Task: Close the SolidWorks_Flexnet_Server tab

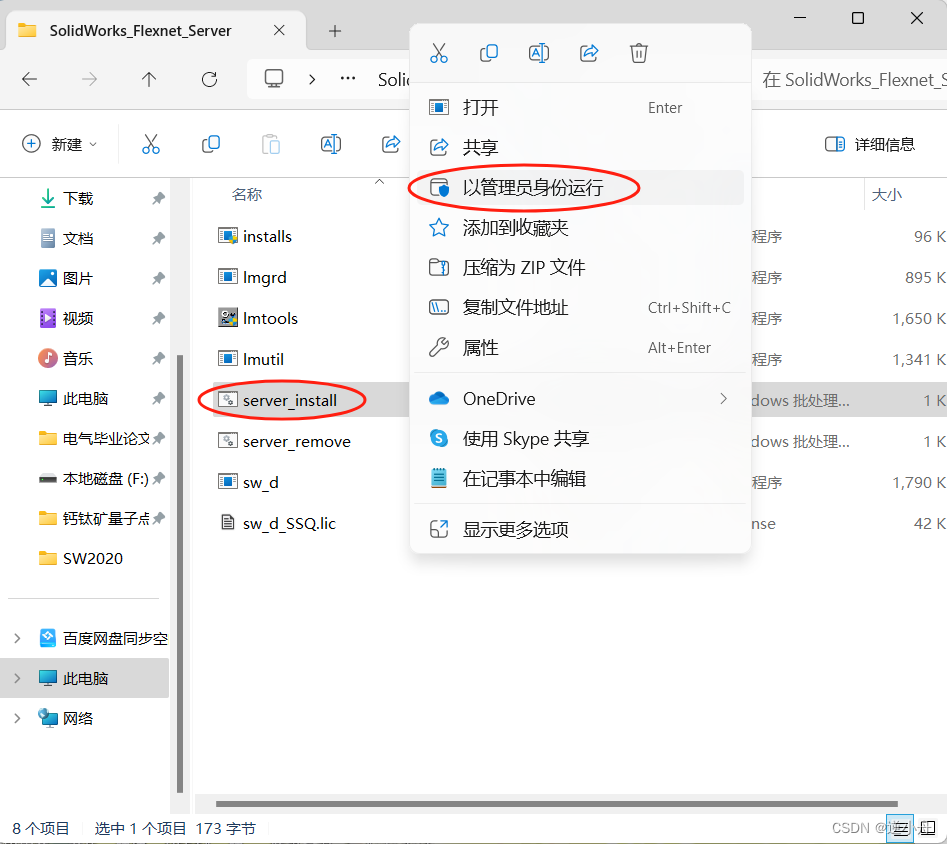Action: [x=279, y=30]
